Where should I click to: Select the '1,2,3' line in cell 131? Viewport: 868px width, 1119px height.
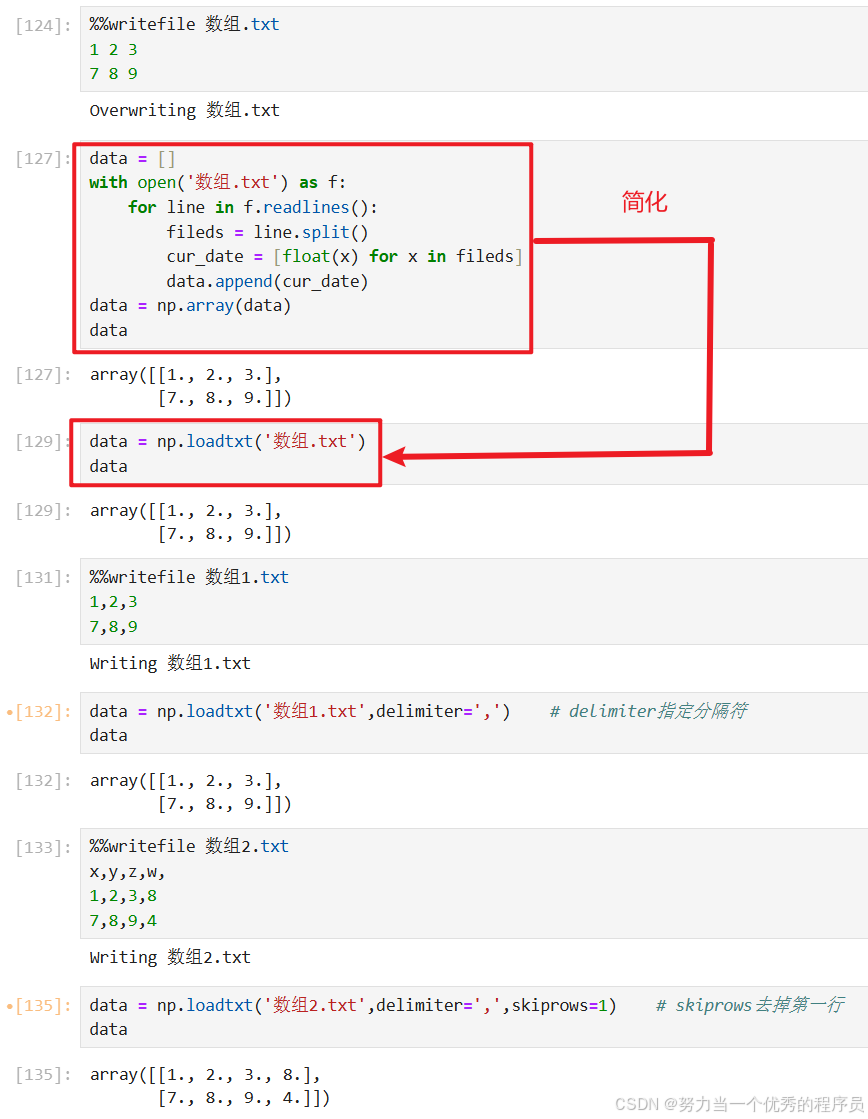click(x=113, y=602)
